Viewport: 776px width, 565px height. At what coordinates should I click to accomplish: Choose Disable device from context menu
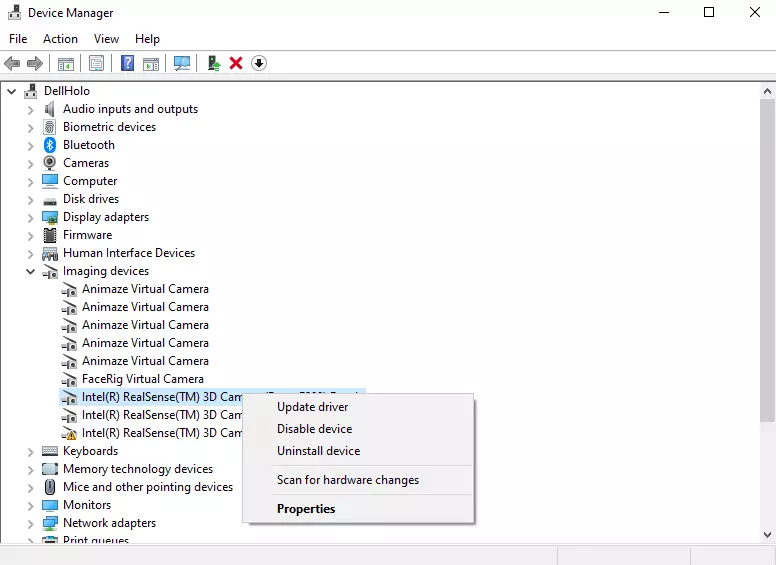[358, 429]
